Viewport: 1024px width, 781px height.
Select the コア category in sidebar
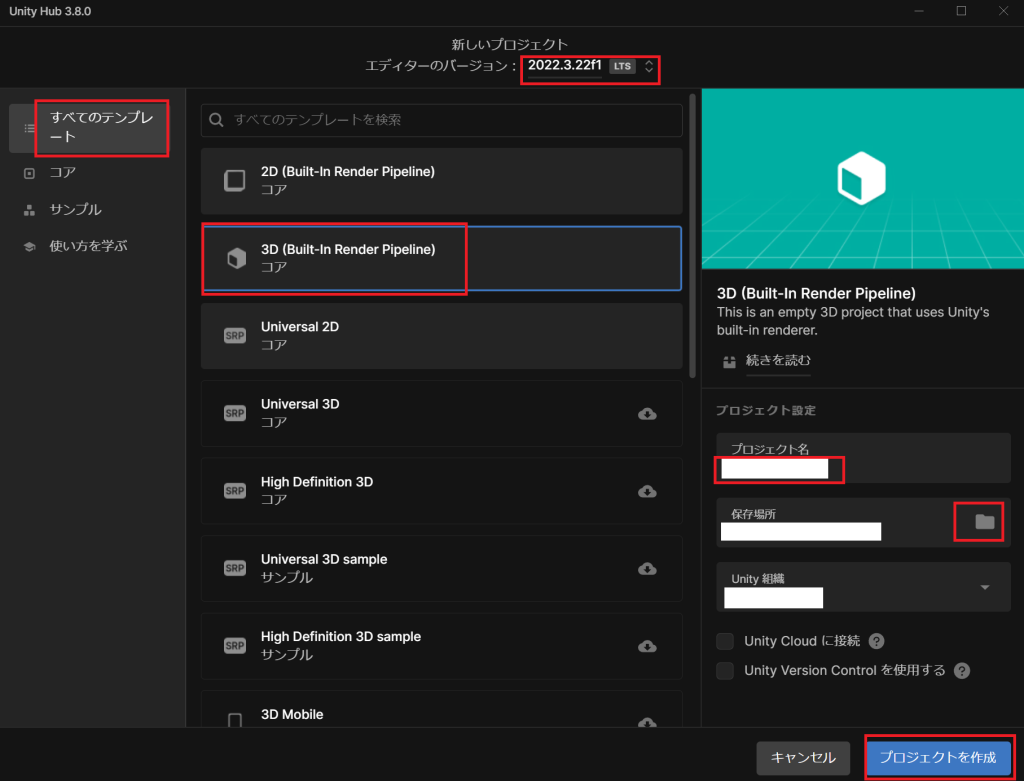[63, 172]
